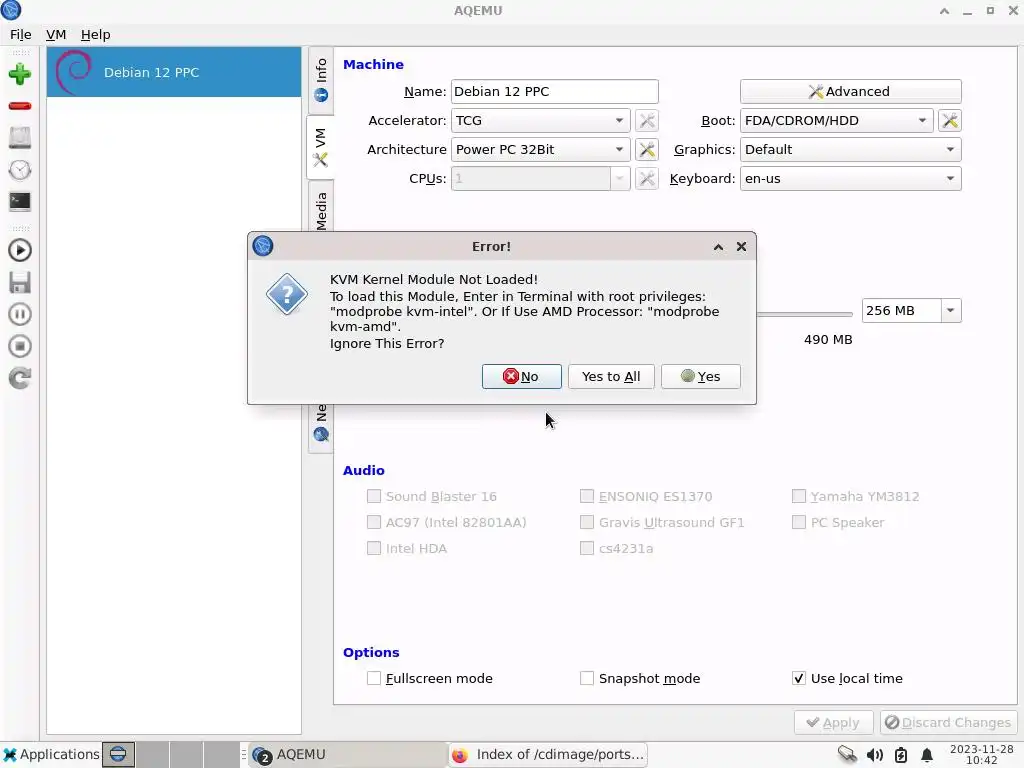Add a new VM with the green plus icon
This screenshot has width=1024, height=768.
click(x=20, y=74)
